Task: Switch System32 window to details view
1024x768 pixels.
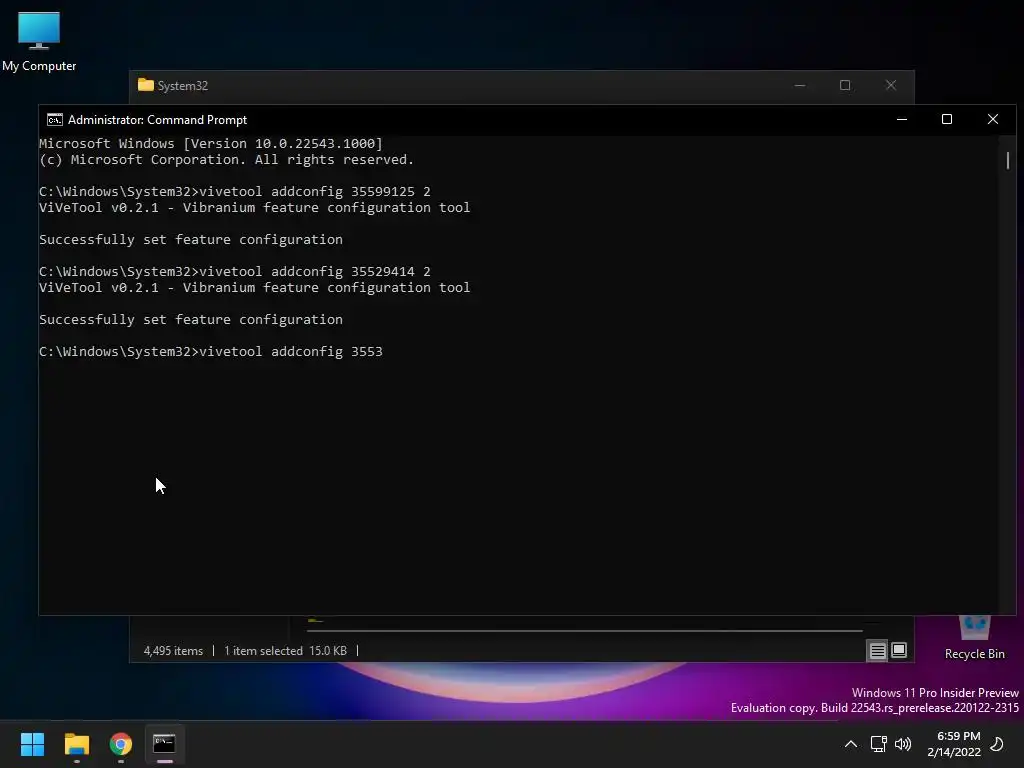Action: 877,650
